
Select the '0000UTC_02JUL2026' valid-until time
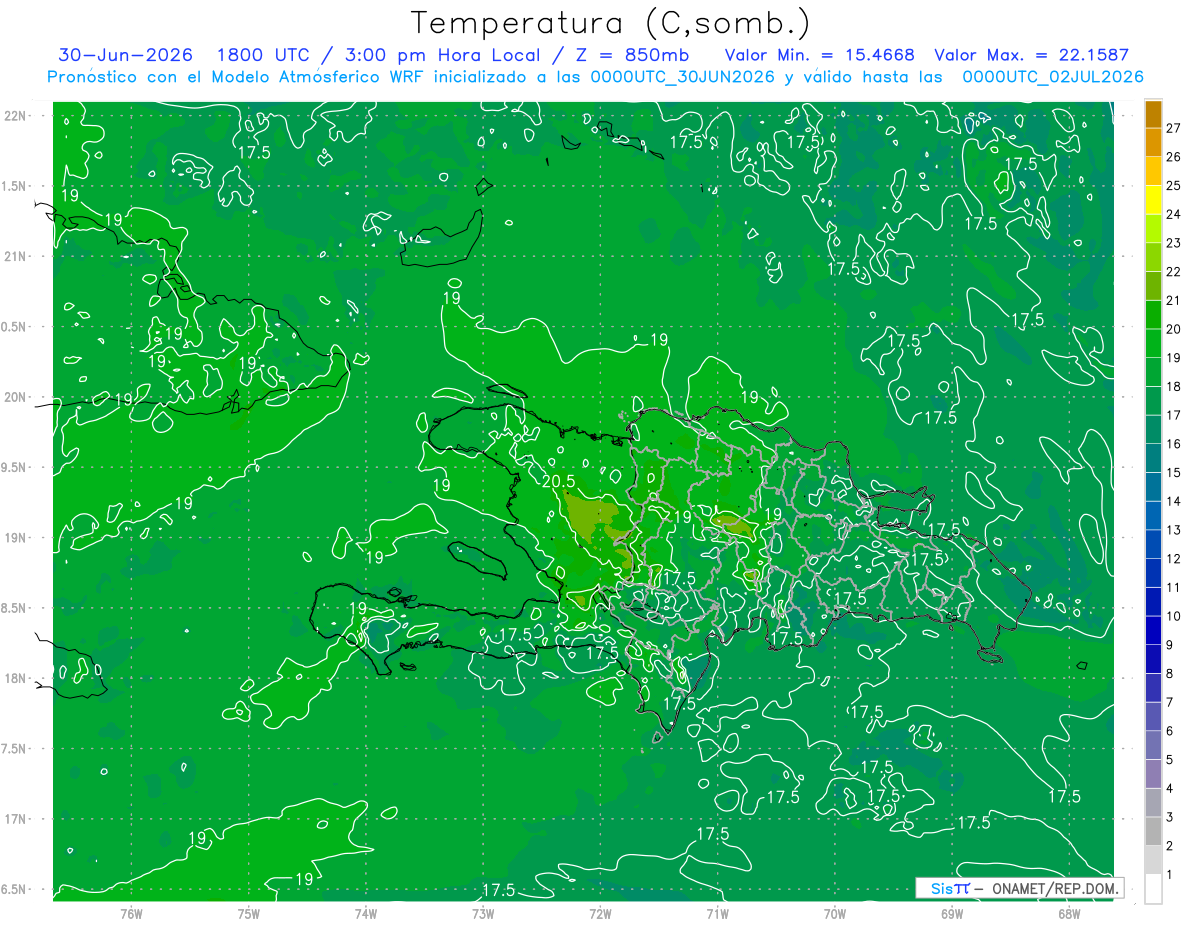[1053, 77]
